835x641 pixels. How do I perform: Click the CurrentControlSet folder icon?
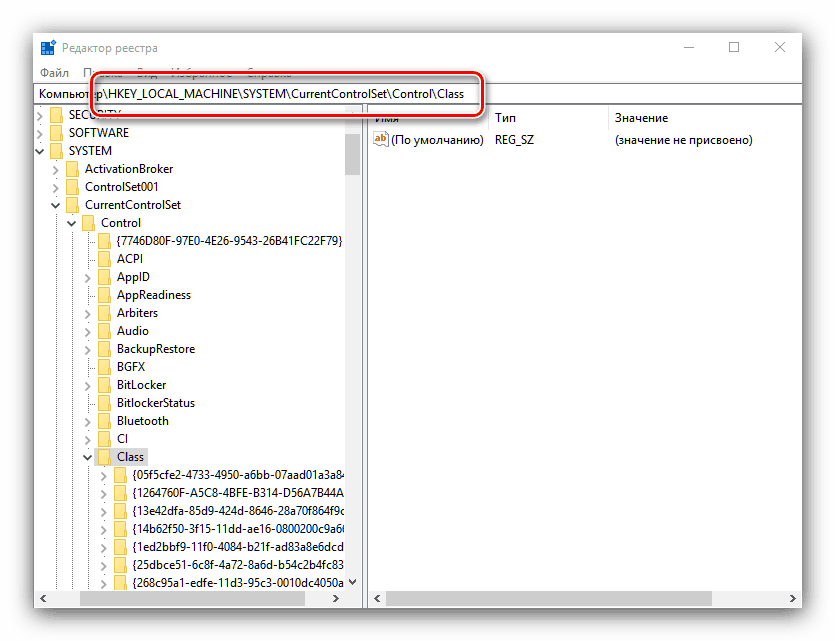click(72, 205)
